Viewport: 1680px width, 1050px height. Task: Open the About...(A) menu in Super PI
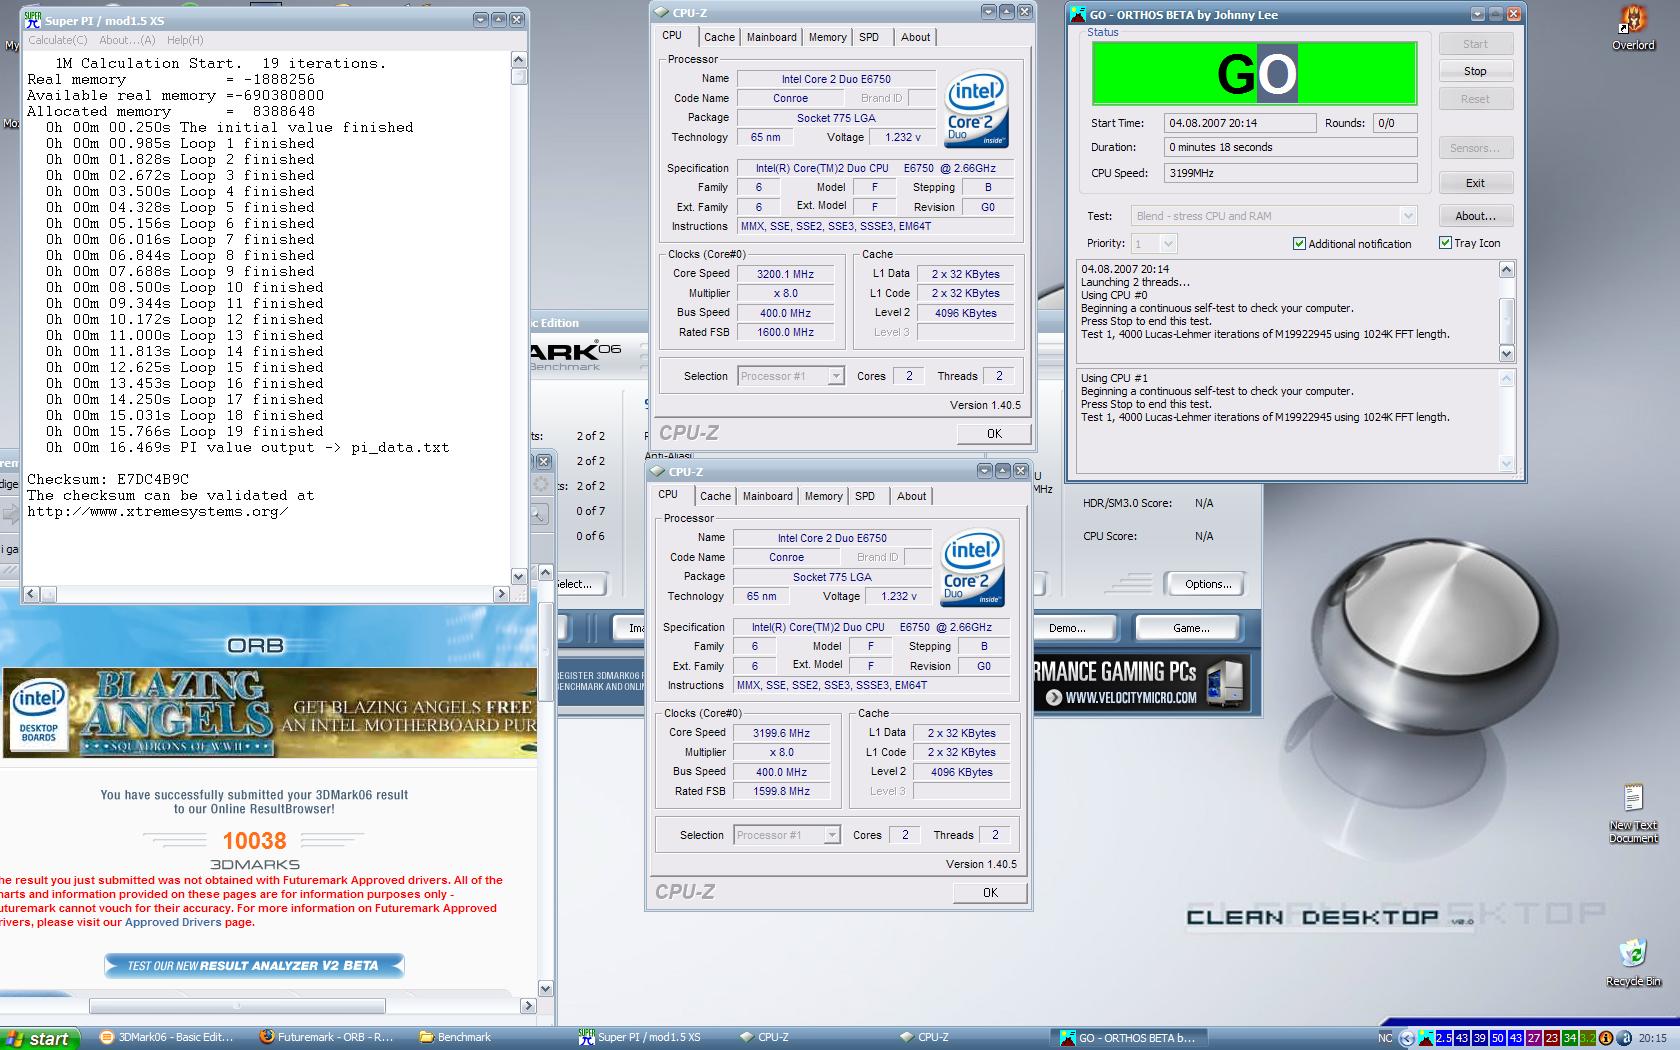point(127,40)
